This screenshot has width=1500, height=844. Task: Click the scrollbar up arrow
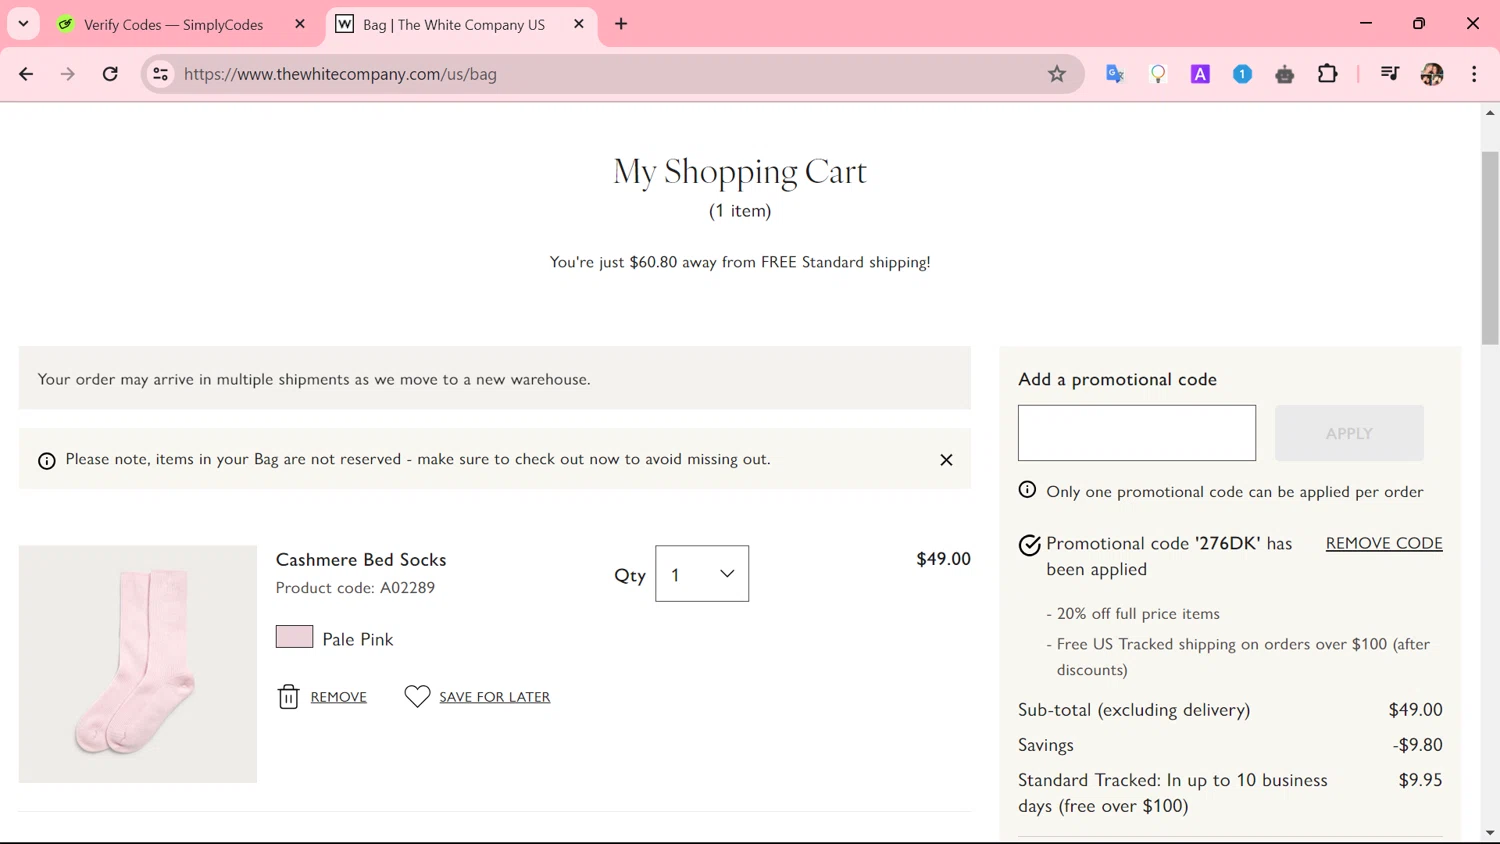point(1490,113)
